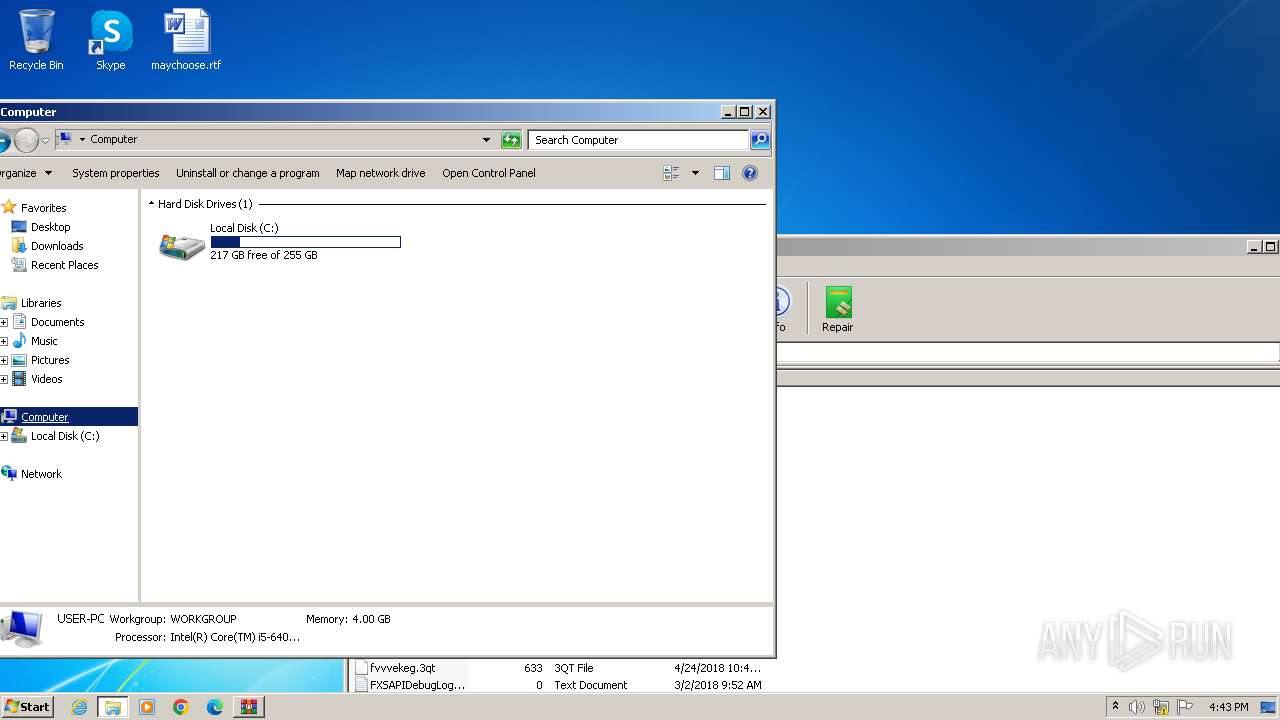The width and height of the screenshot is (1280, 720).
Task: Click the 217 GB free of 255 GB text
Action: pyautogui.click(x=264, y=255)
